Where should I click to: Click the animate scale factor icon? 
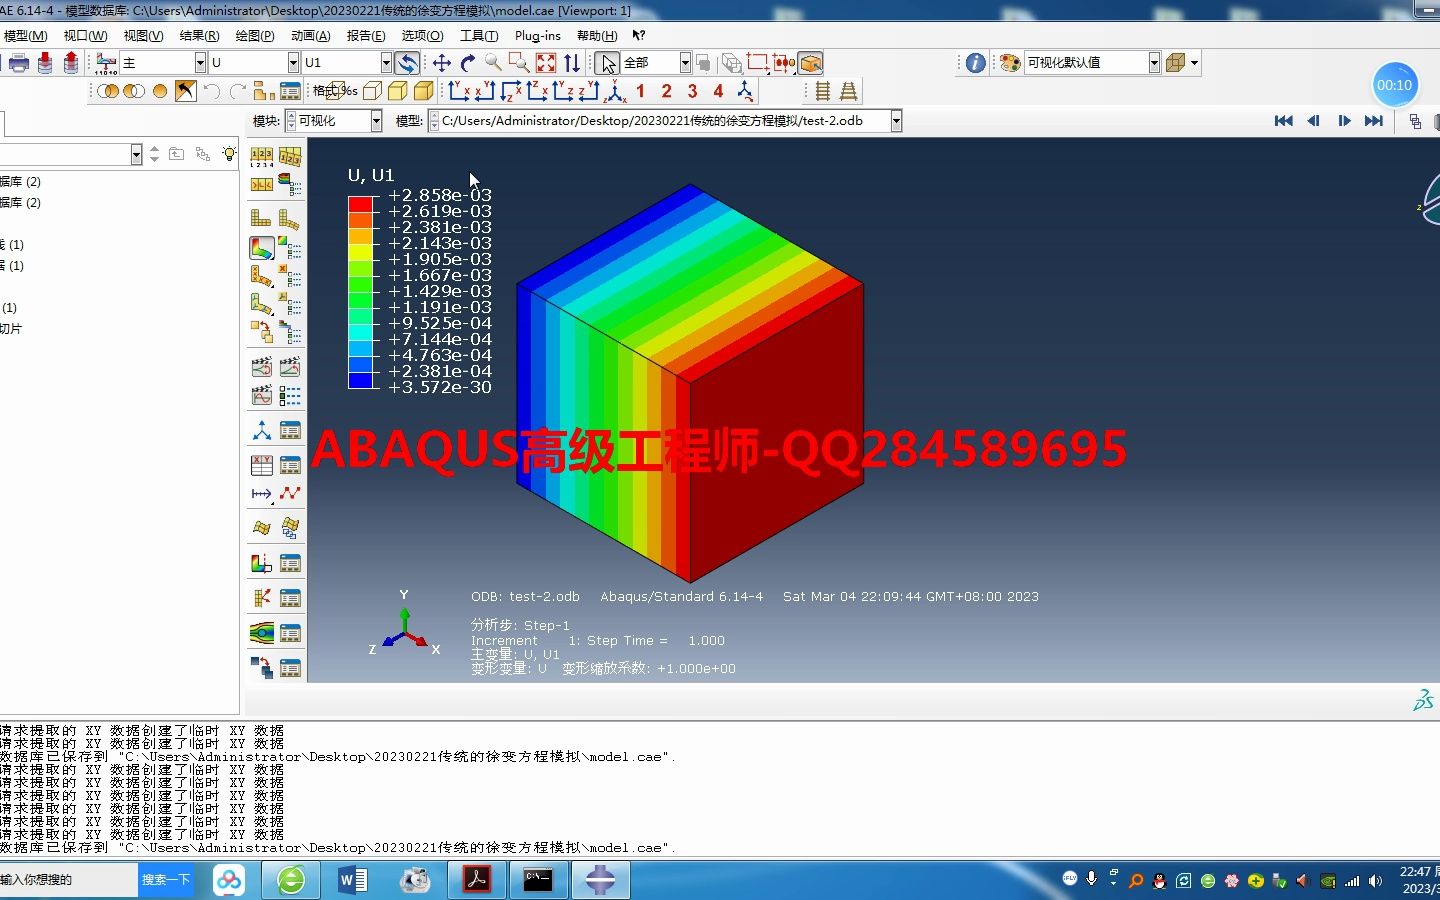point(261,367)
